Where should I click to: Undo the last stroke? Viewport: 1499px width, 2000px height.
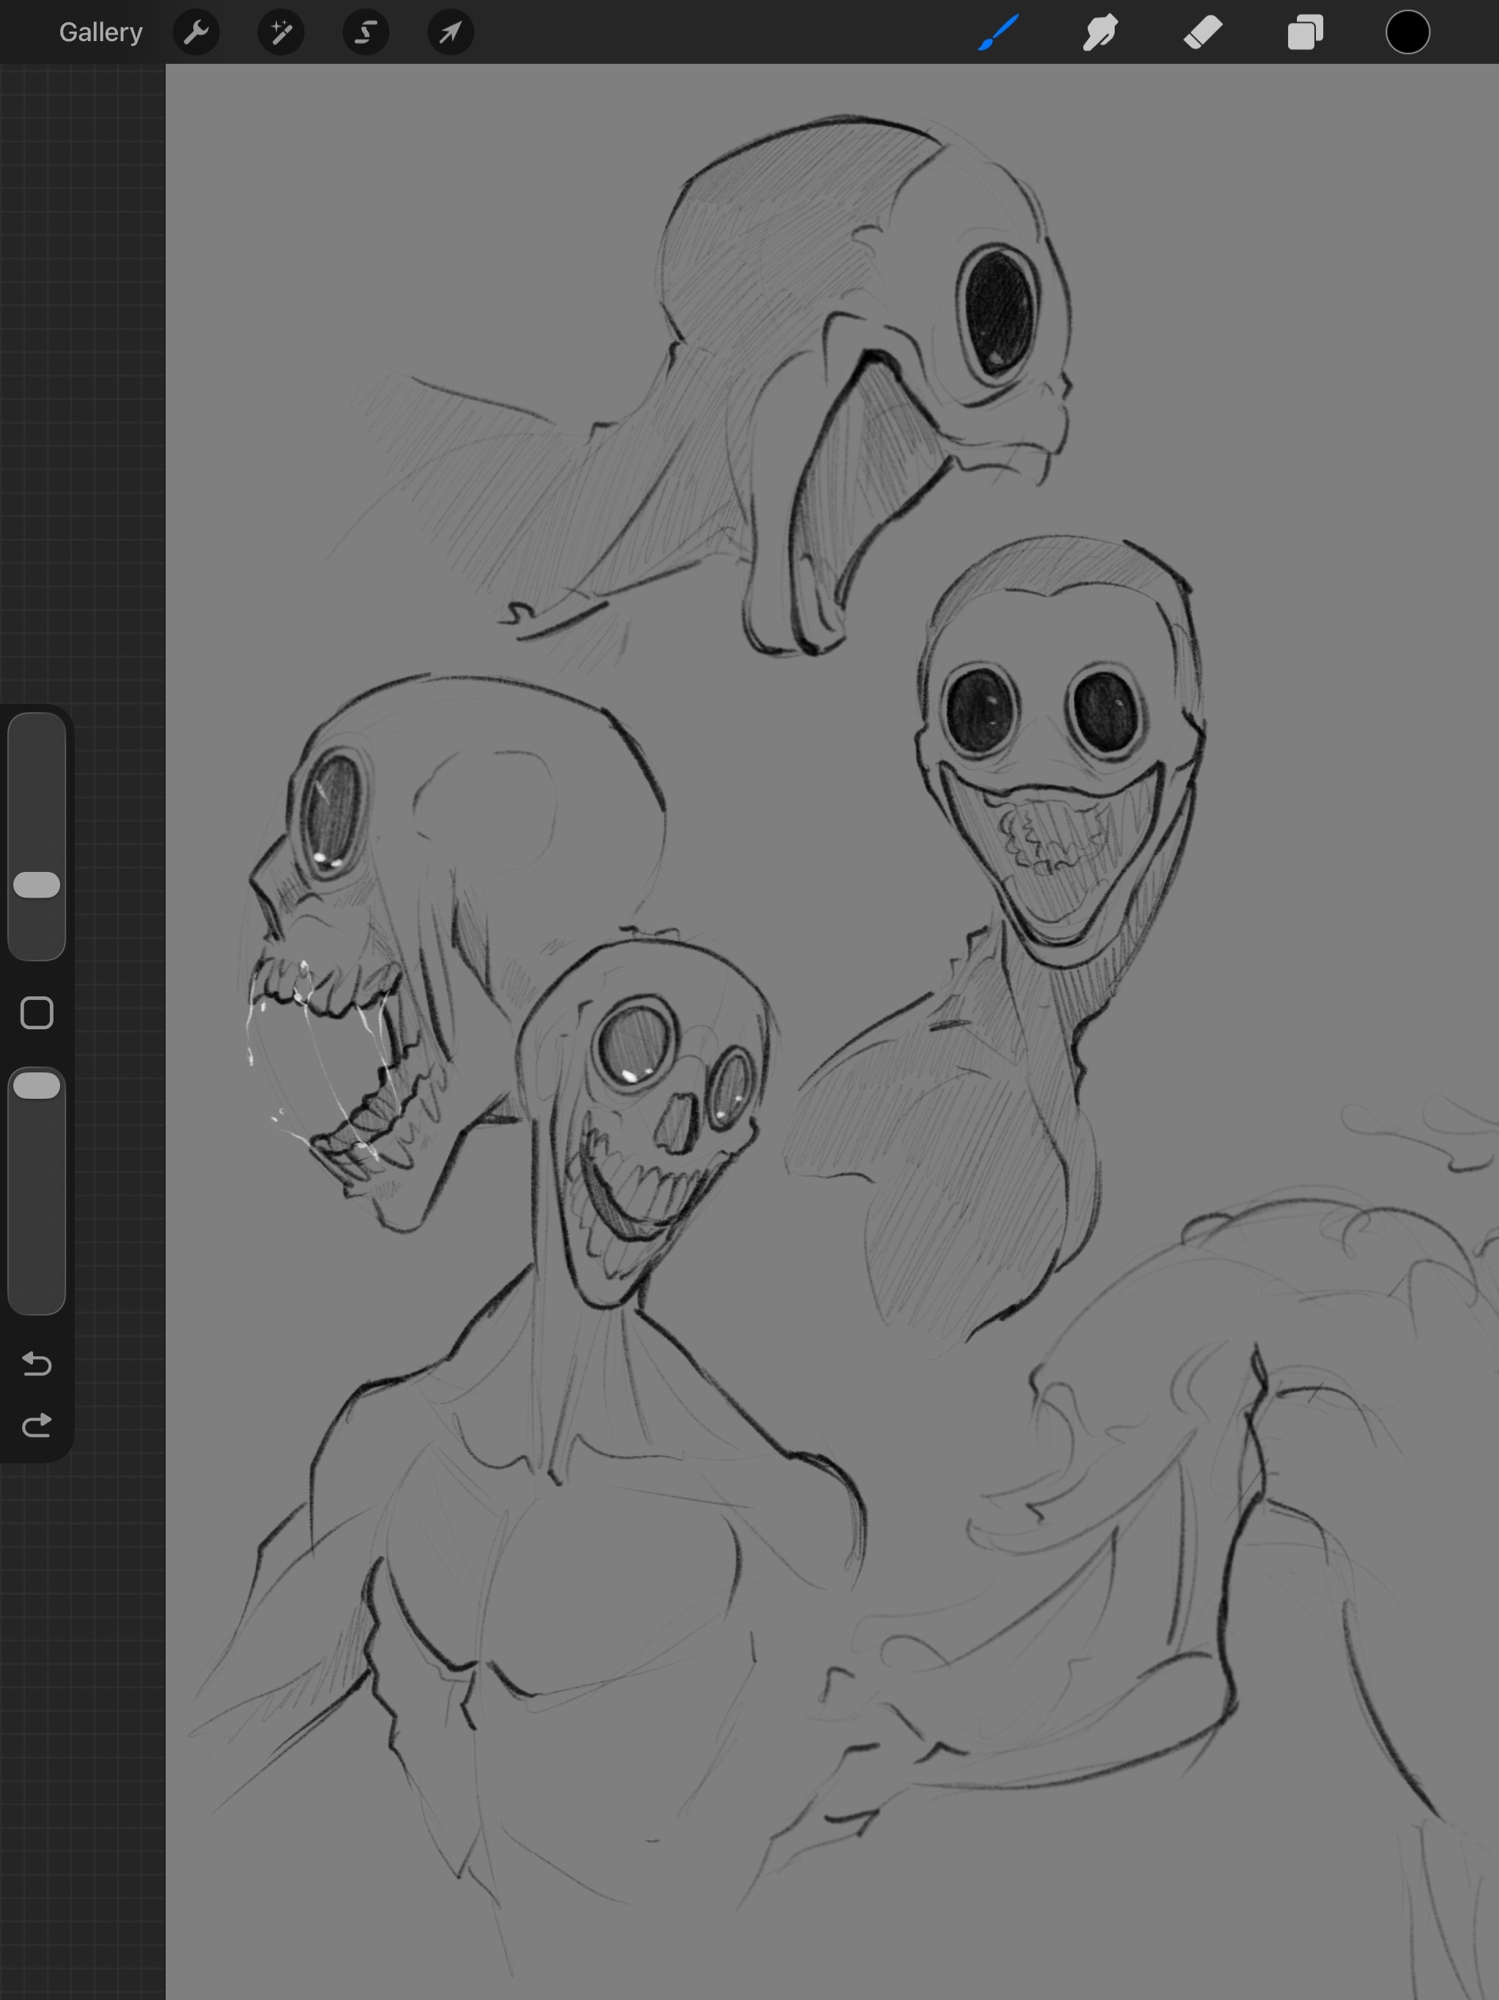coord(37,1364)
